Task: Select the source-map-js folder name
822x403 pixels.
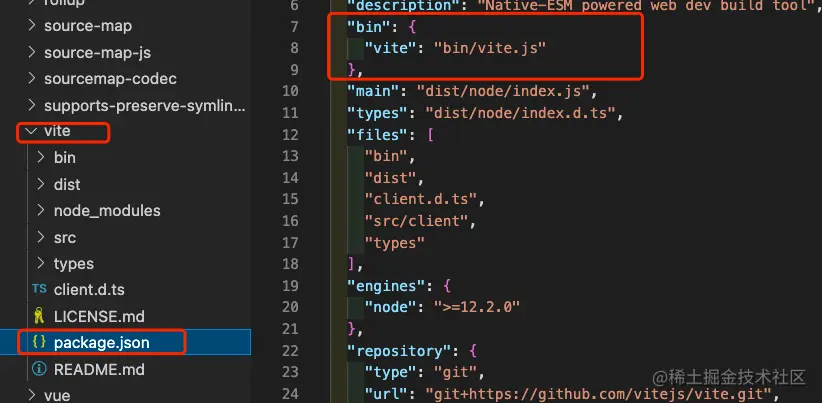Action: pos(98,52)
